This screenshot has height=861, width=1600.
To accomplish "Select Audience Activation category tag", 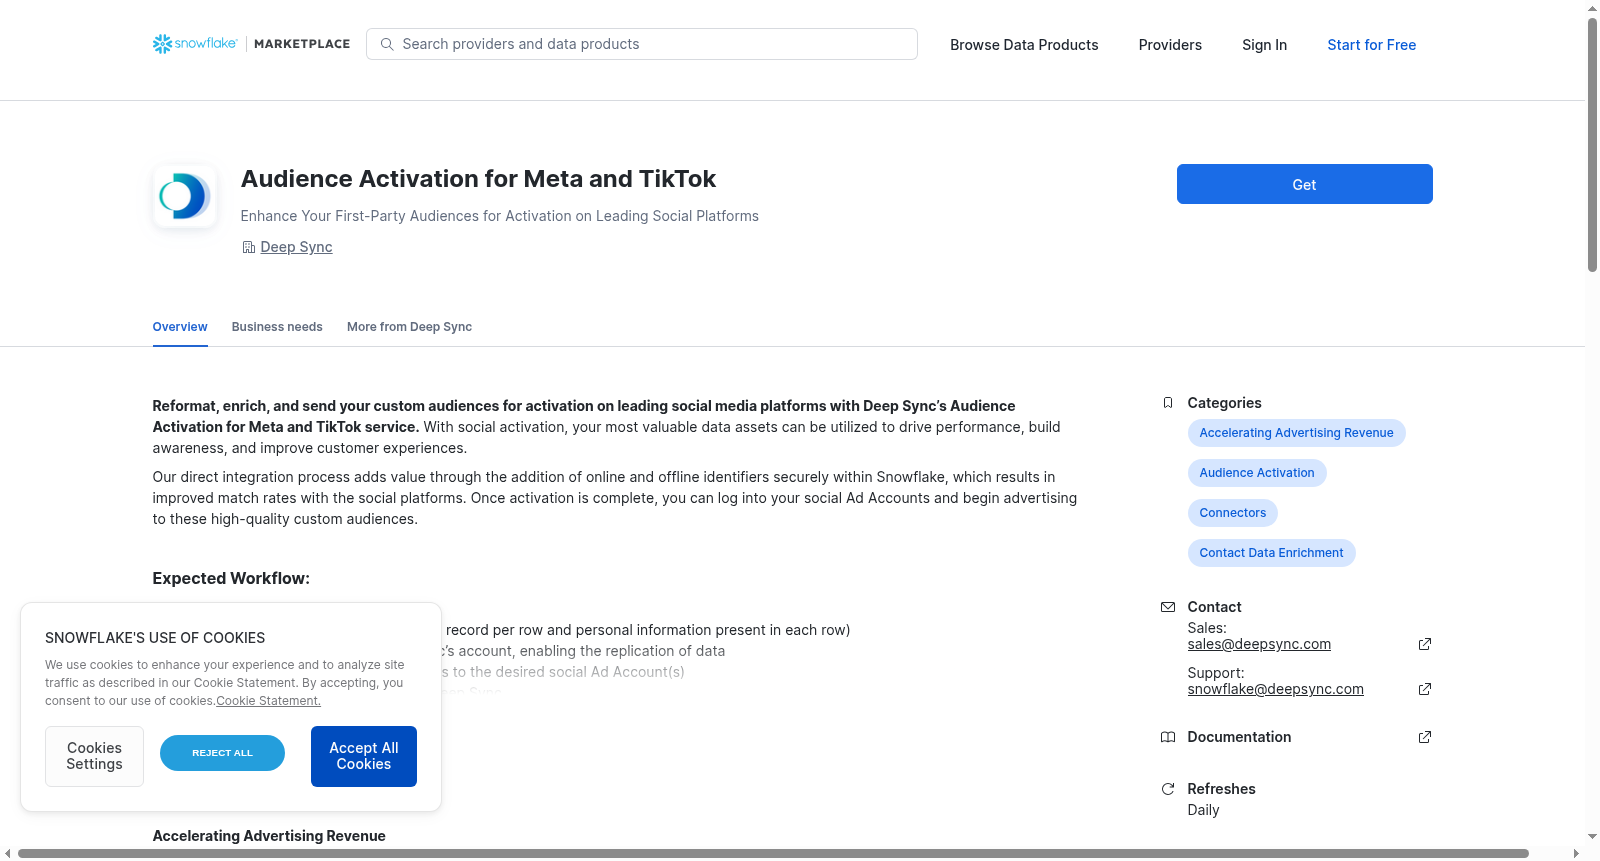I will point(1257,473).
